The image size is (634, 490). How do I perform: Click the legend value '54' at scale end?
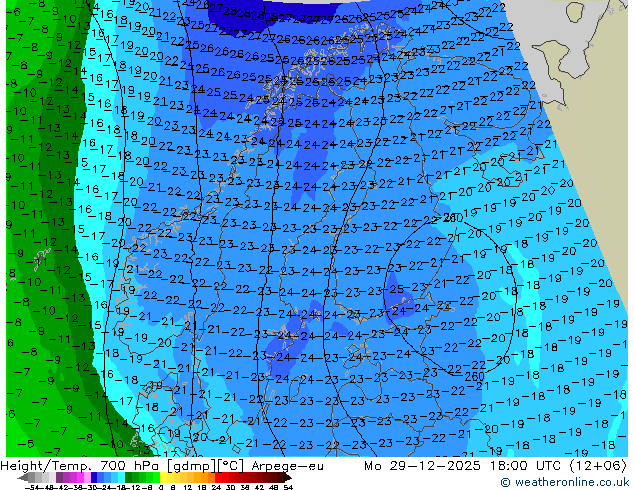point(288,487)
